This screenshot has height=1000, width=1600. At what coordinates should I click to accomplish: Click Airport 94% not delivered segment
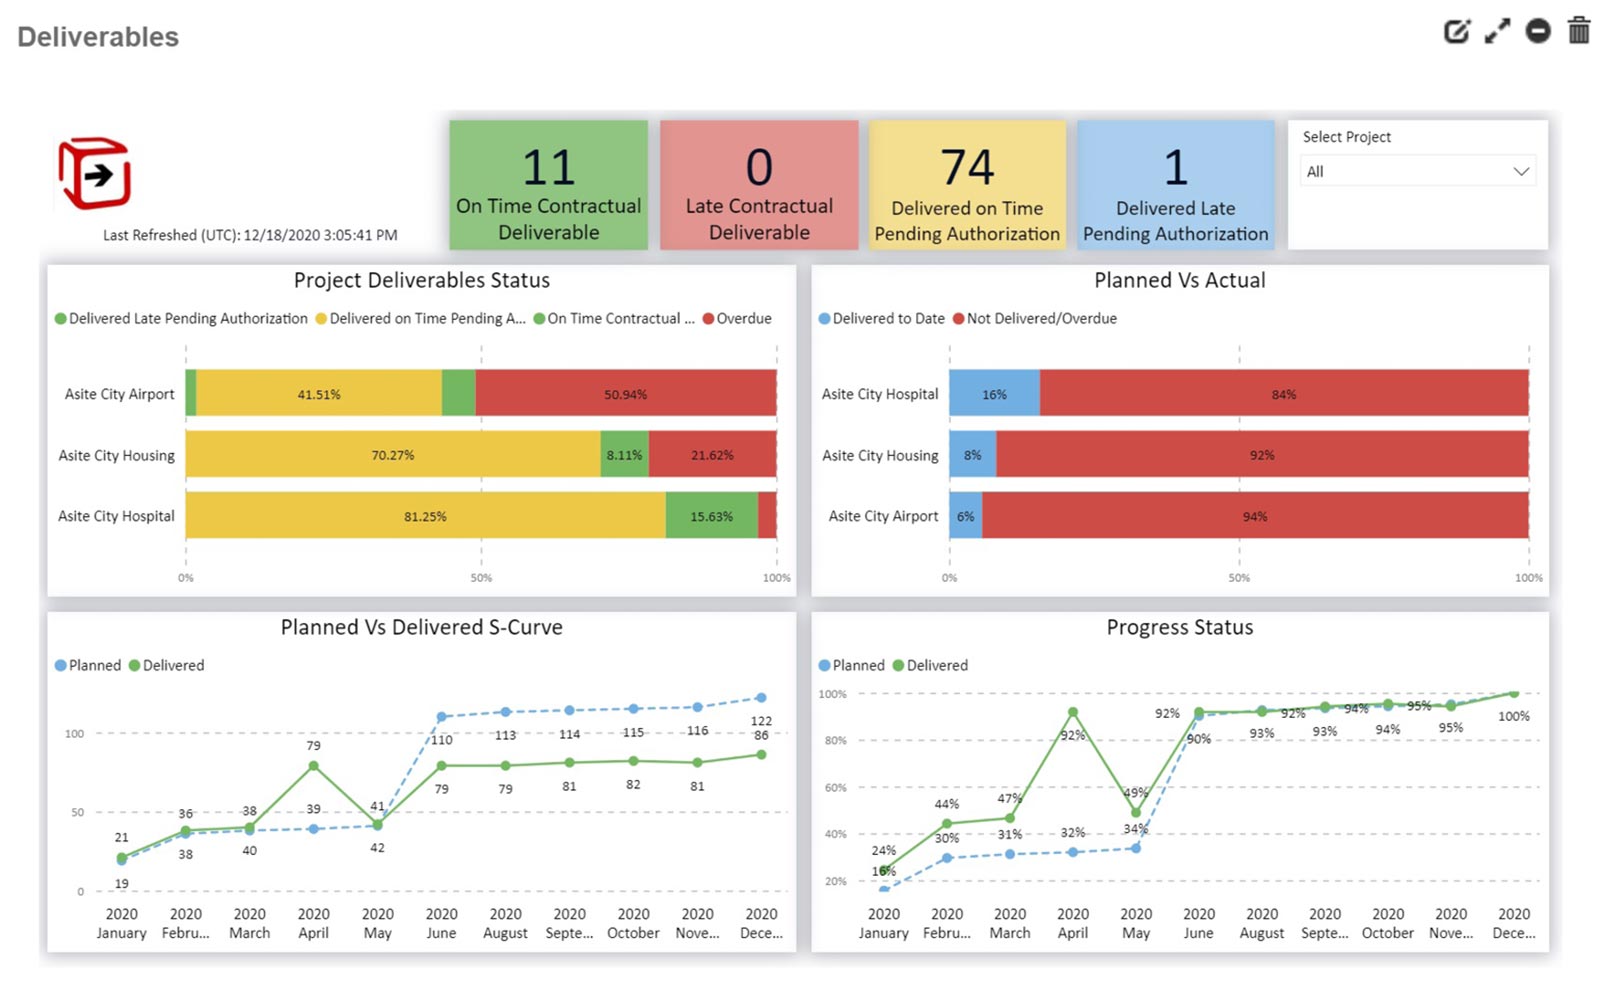click(1256, 515)
